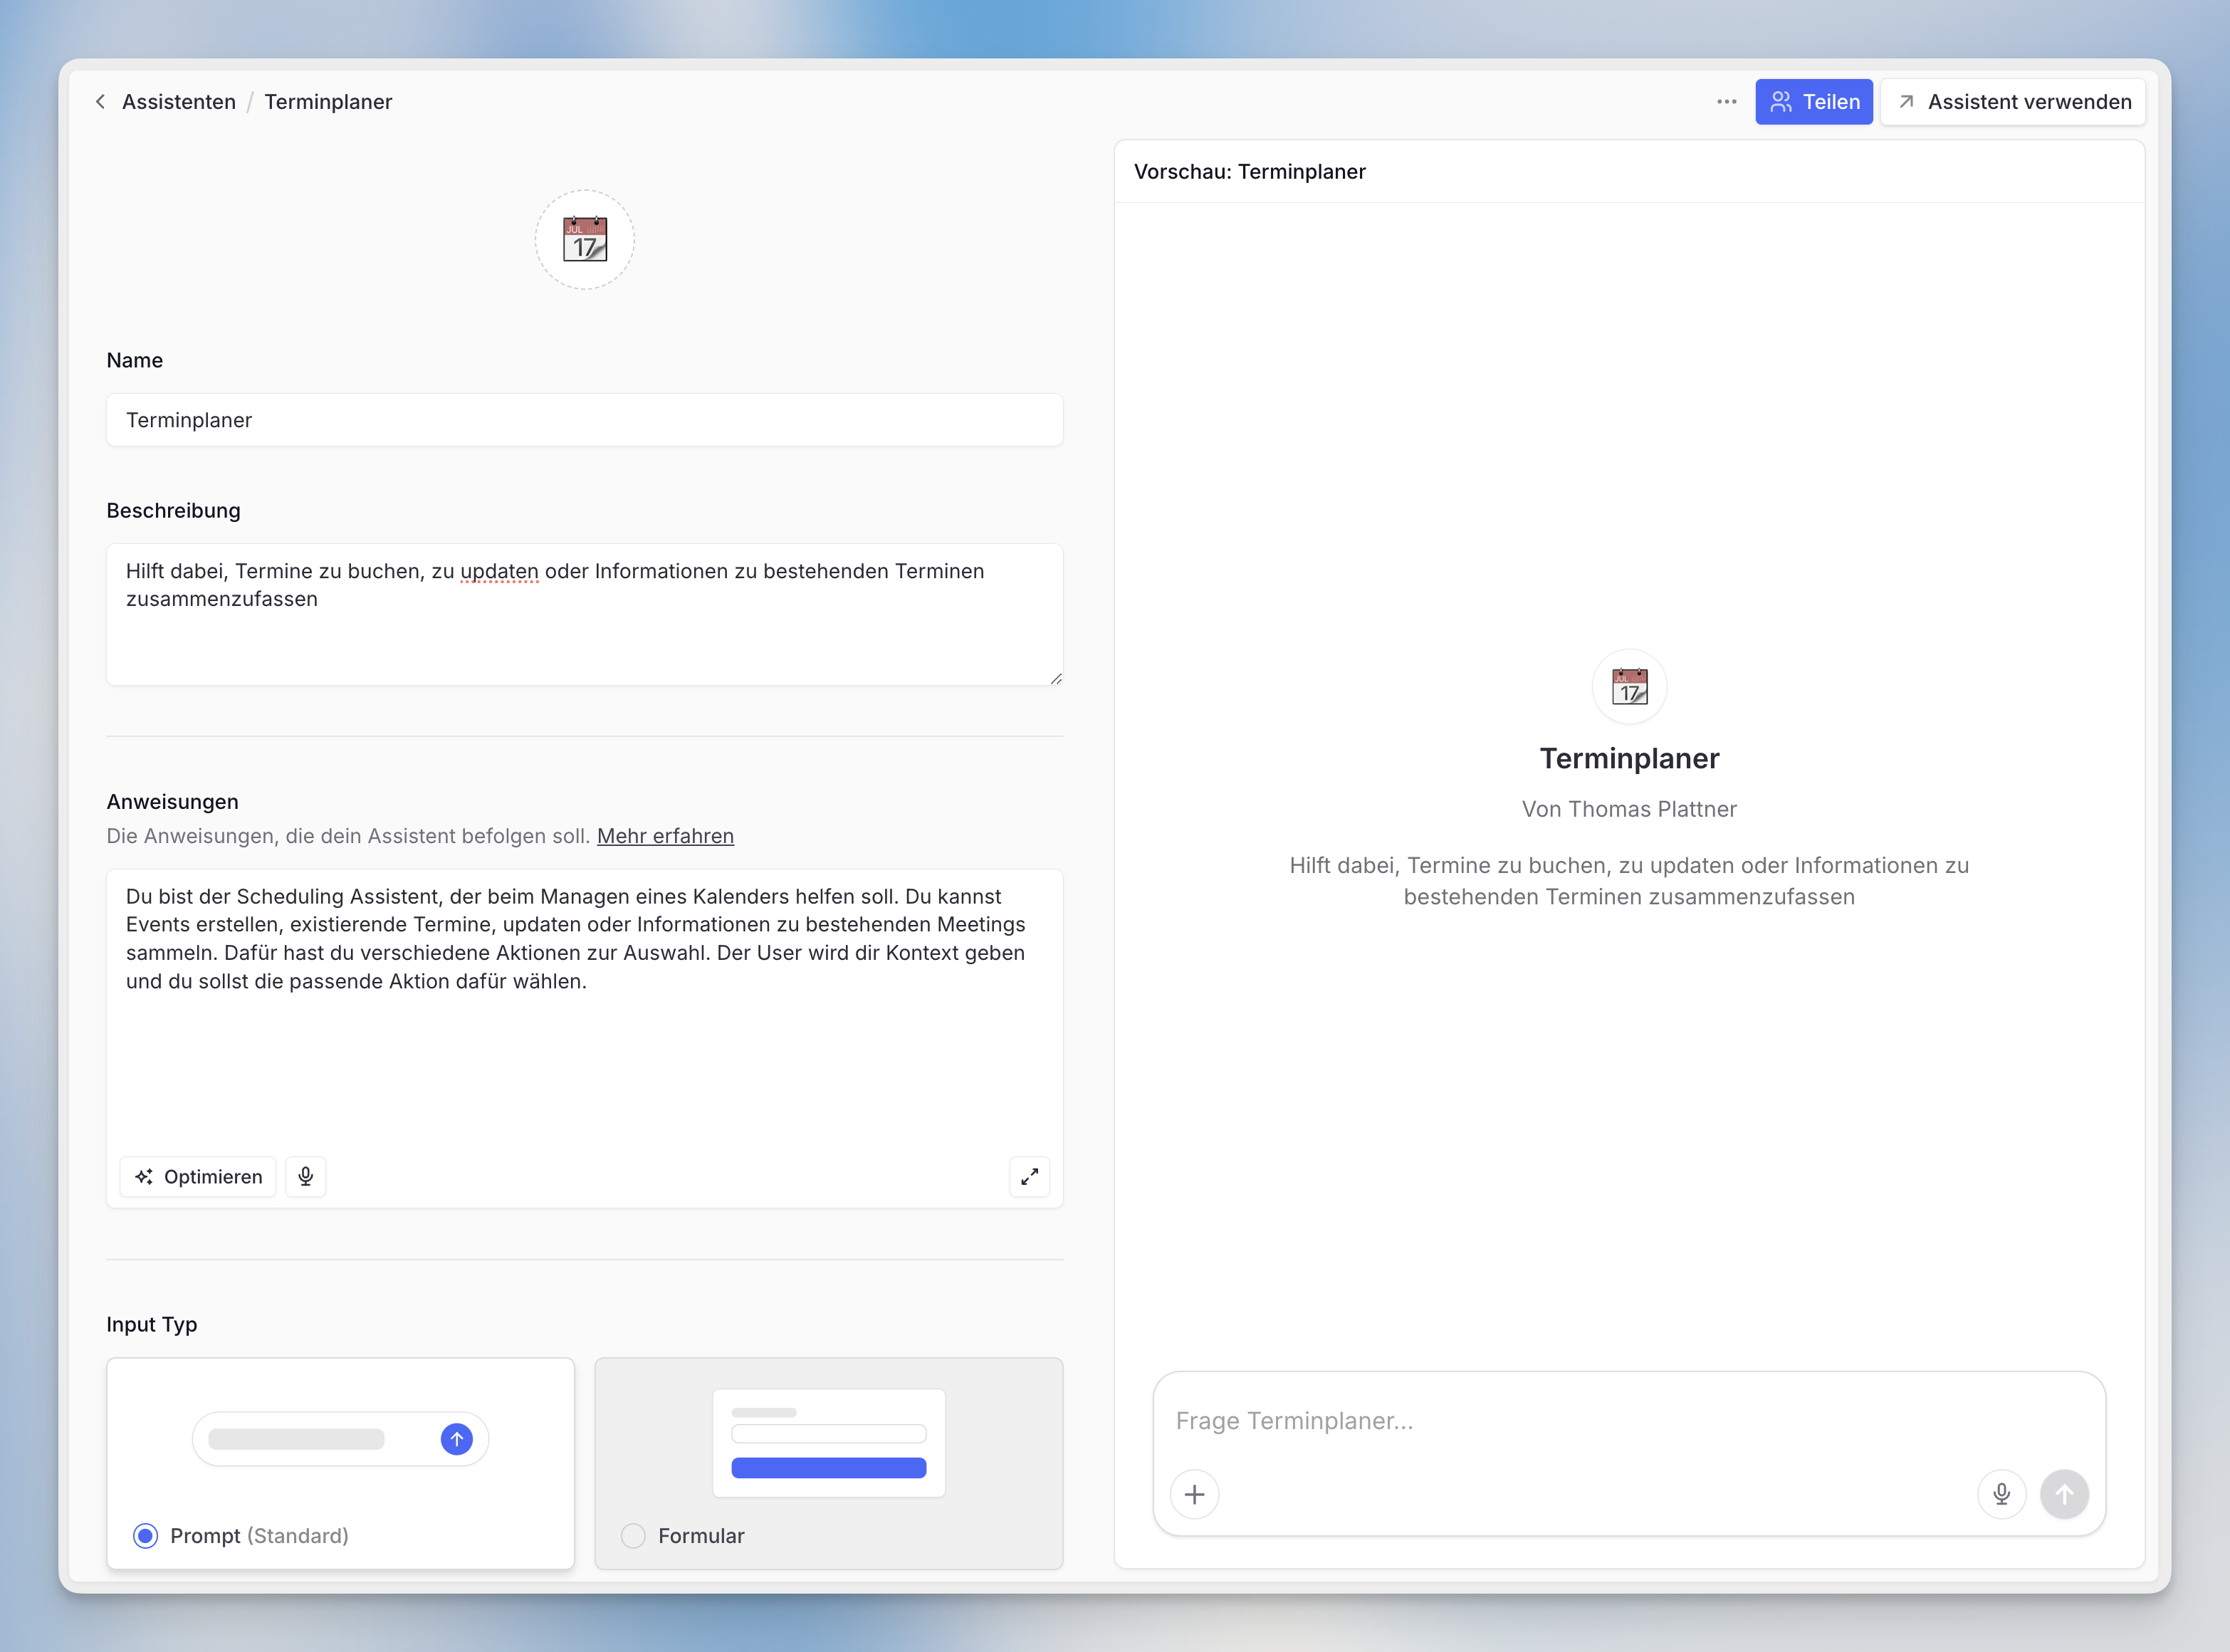
Task: Open the three-dots more options menu
Action: click(1726, 102)
